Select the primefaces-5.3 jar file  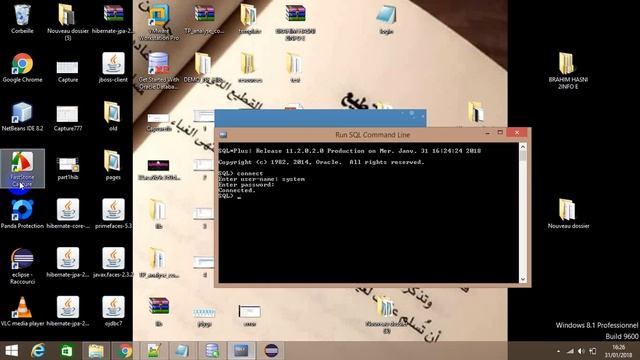113,214
